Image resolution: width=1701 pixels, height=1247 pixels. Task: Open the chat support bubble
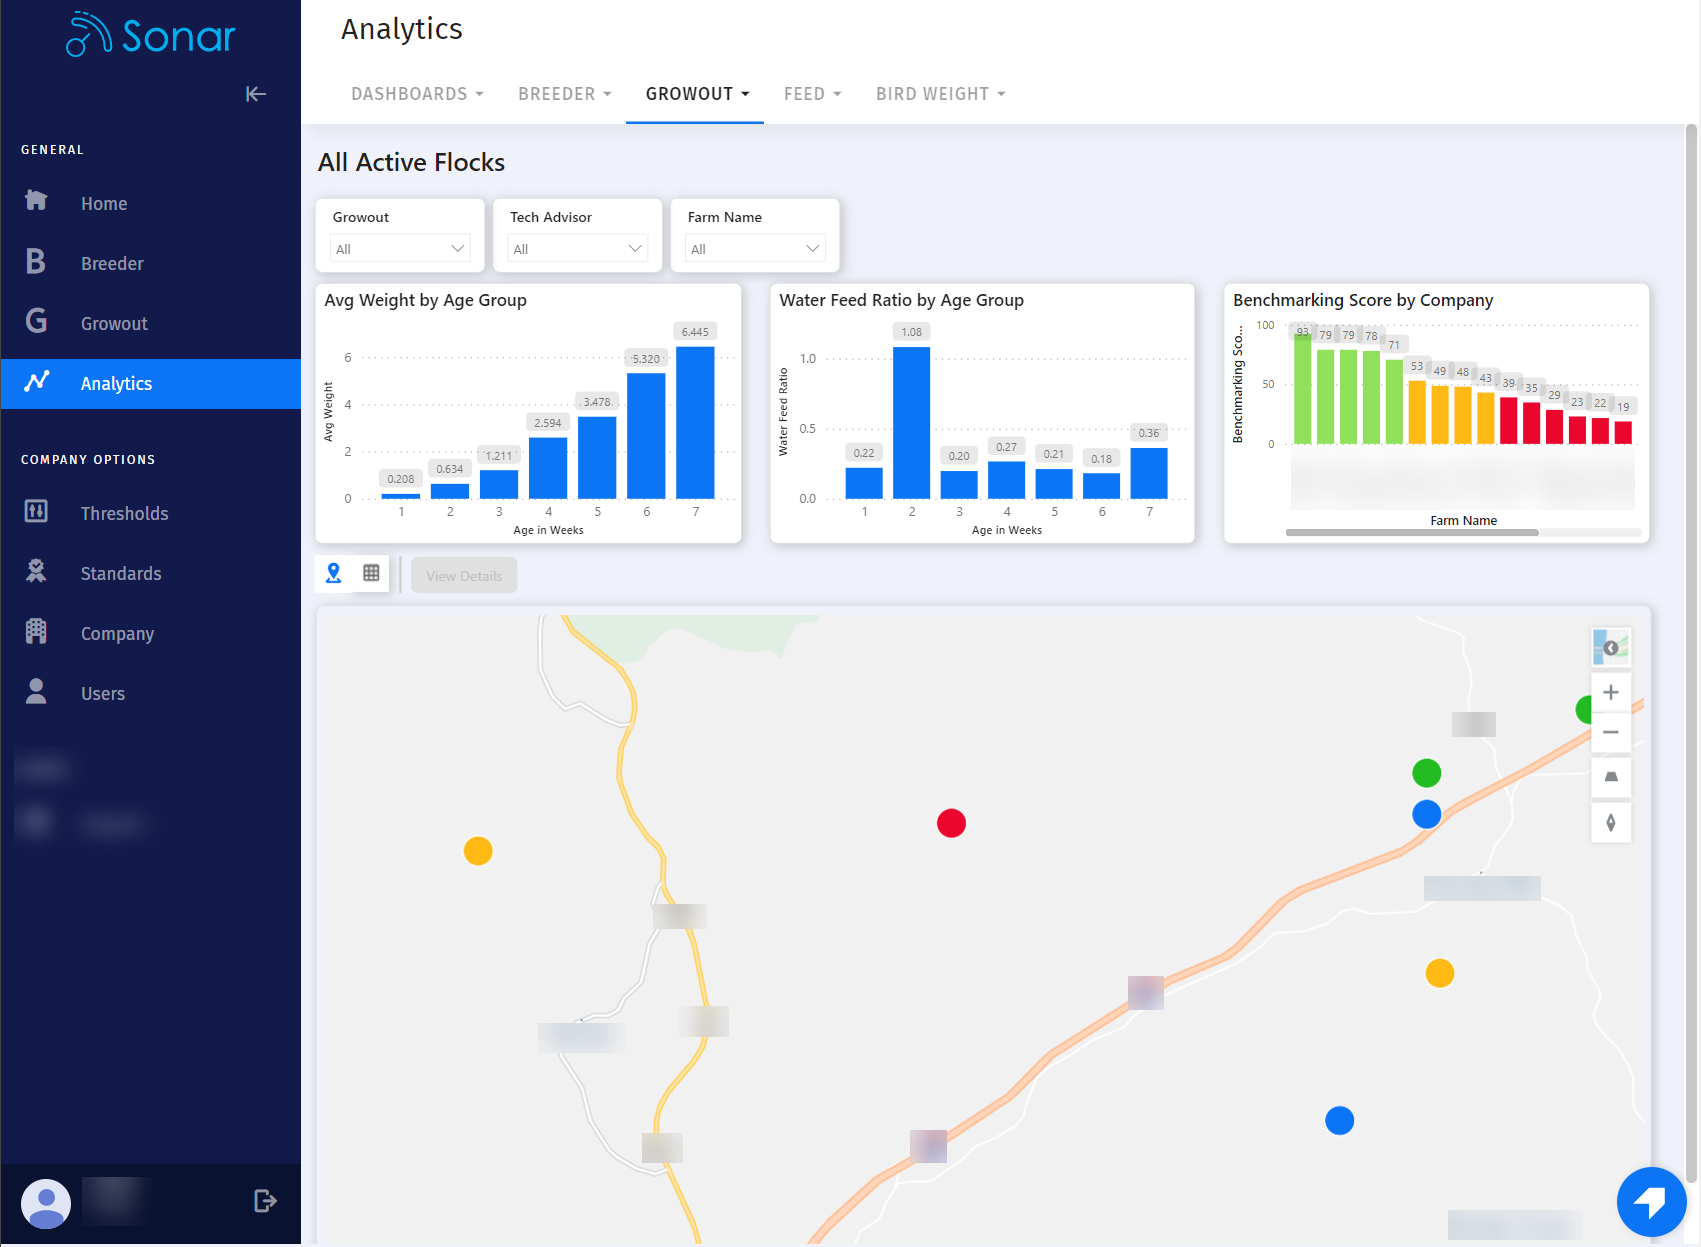coord(1651,1201)
